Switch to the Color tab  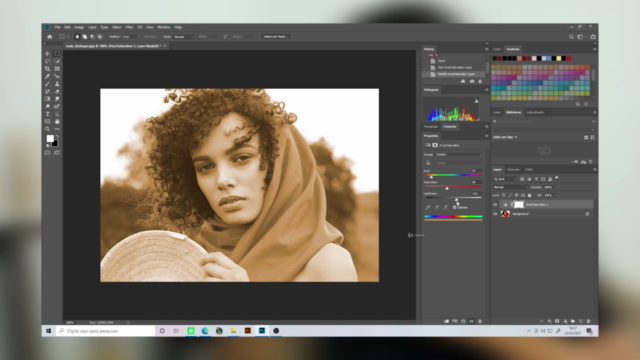[497, 49]
